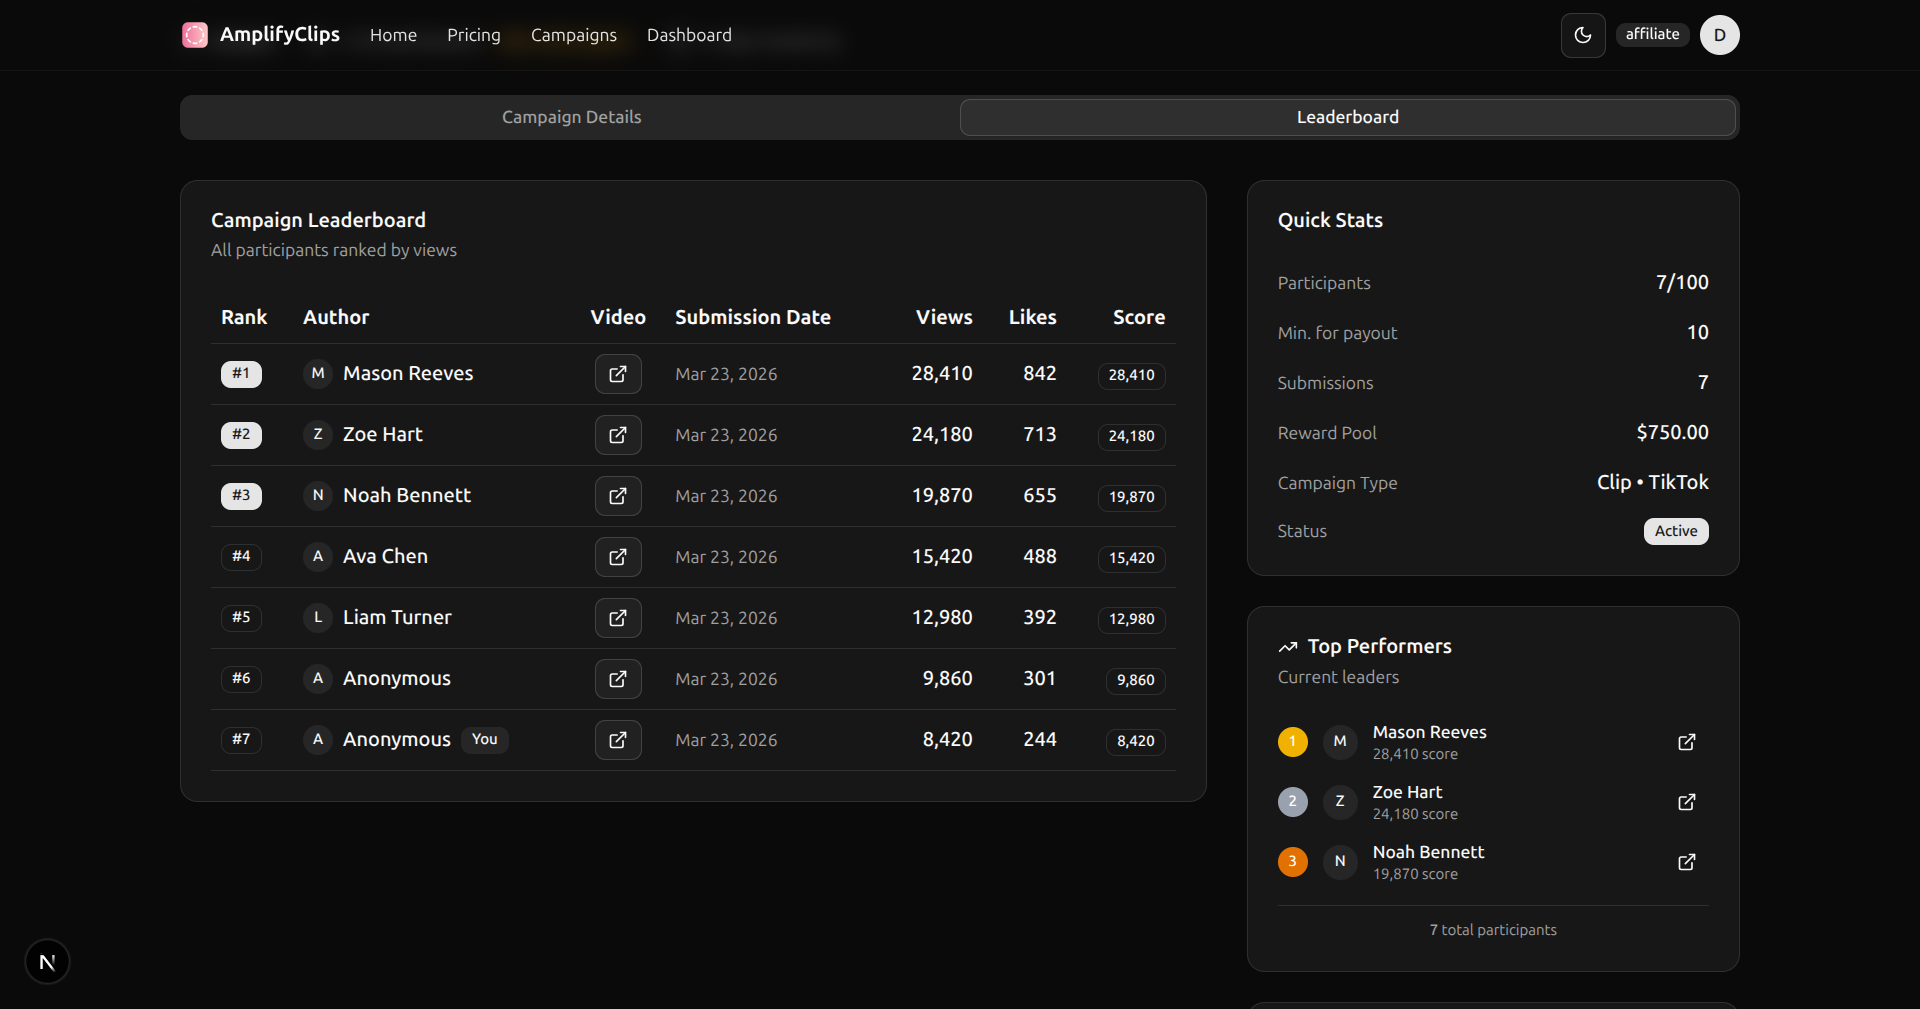Open Liam Turner's video link icon
The image size is (1920, 1009).
[618, 618]
